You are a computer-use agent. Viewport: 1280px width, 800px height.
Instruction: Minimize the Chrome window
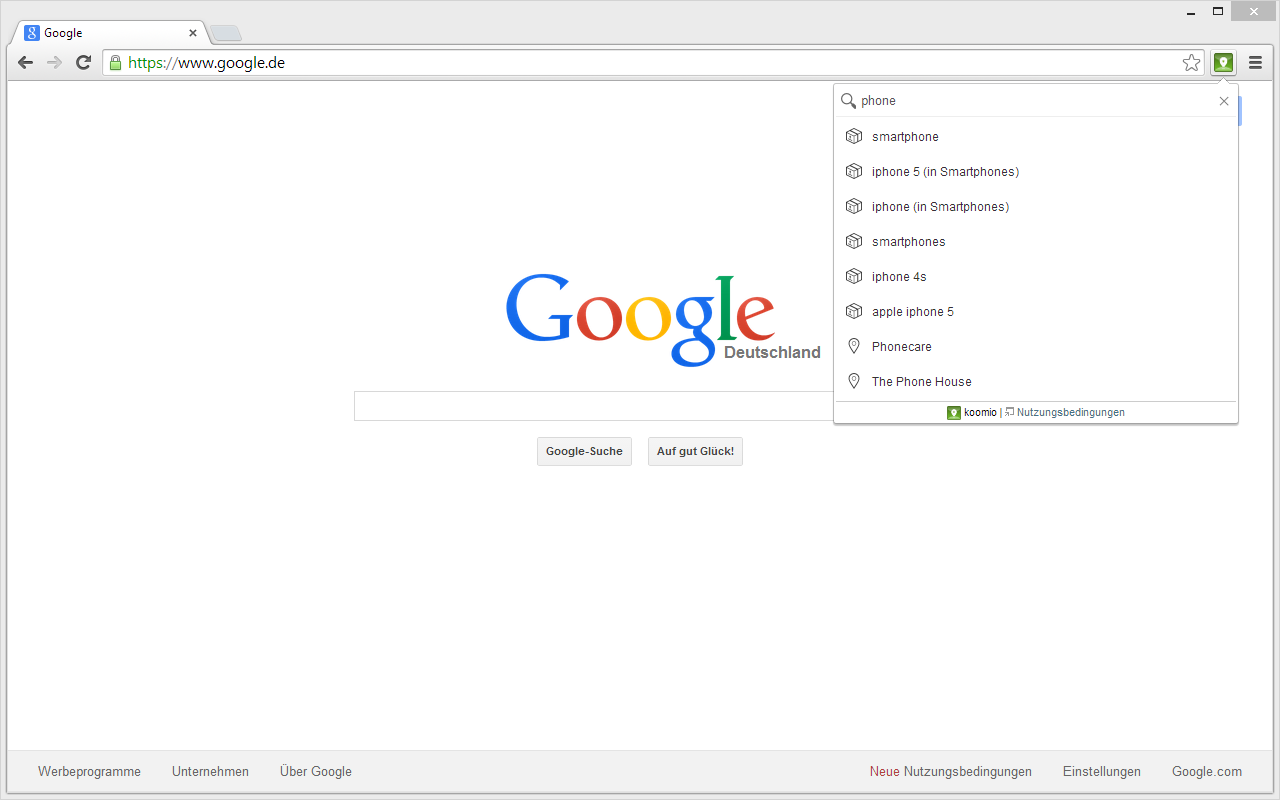pos(1190,12)
